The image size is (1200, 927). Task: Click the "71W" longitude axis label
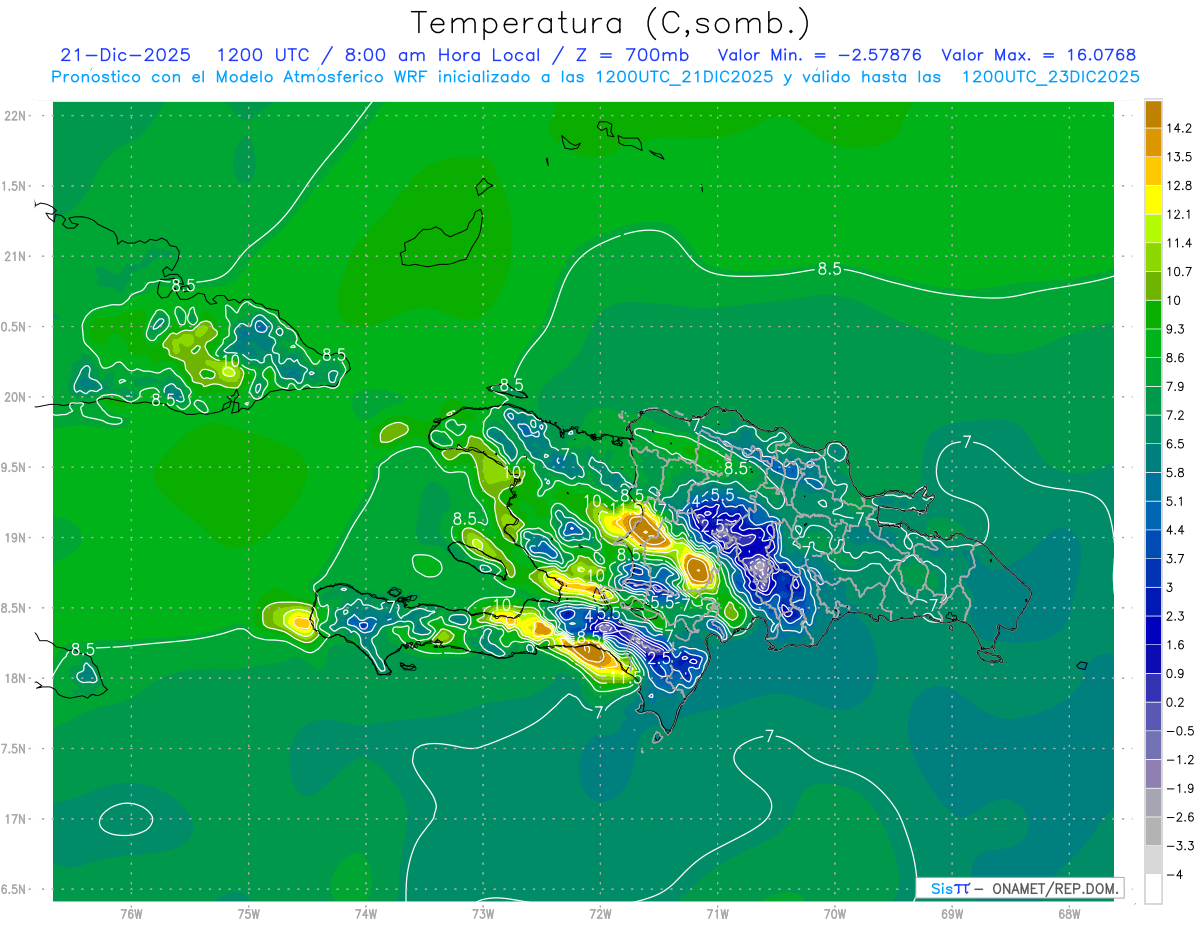[x=717, y=914]
